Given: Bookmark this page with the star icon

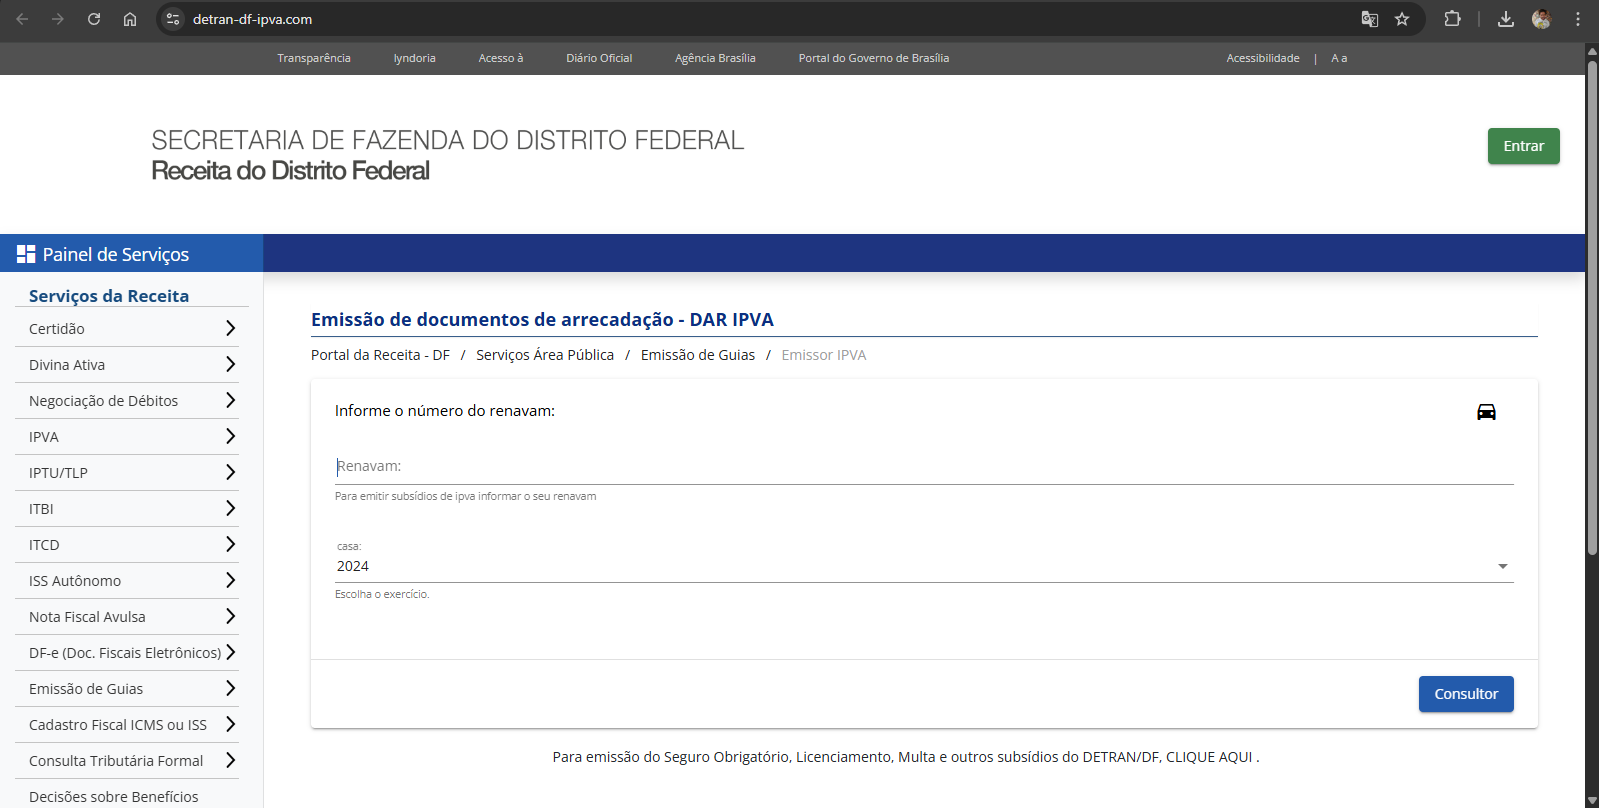Looking at the screenshot, I should coord(1402,19).
